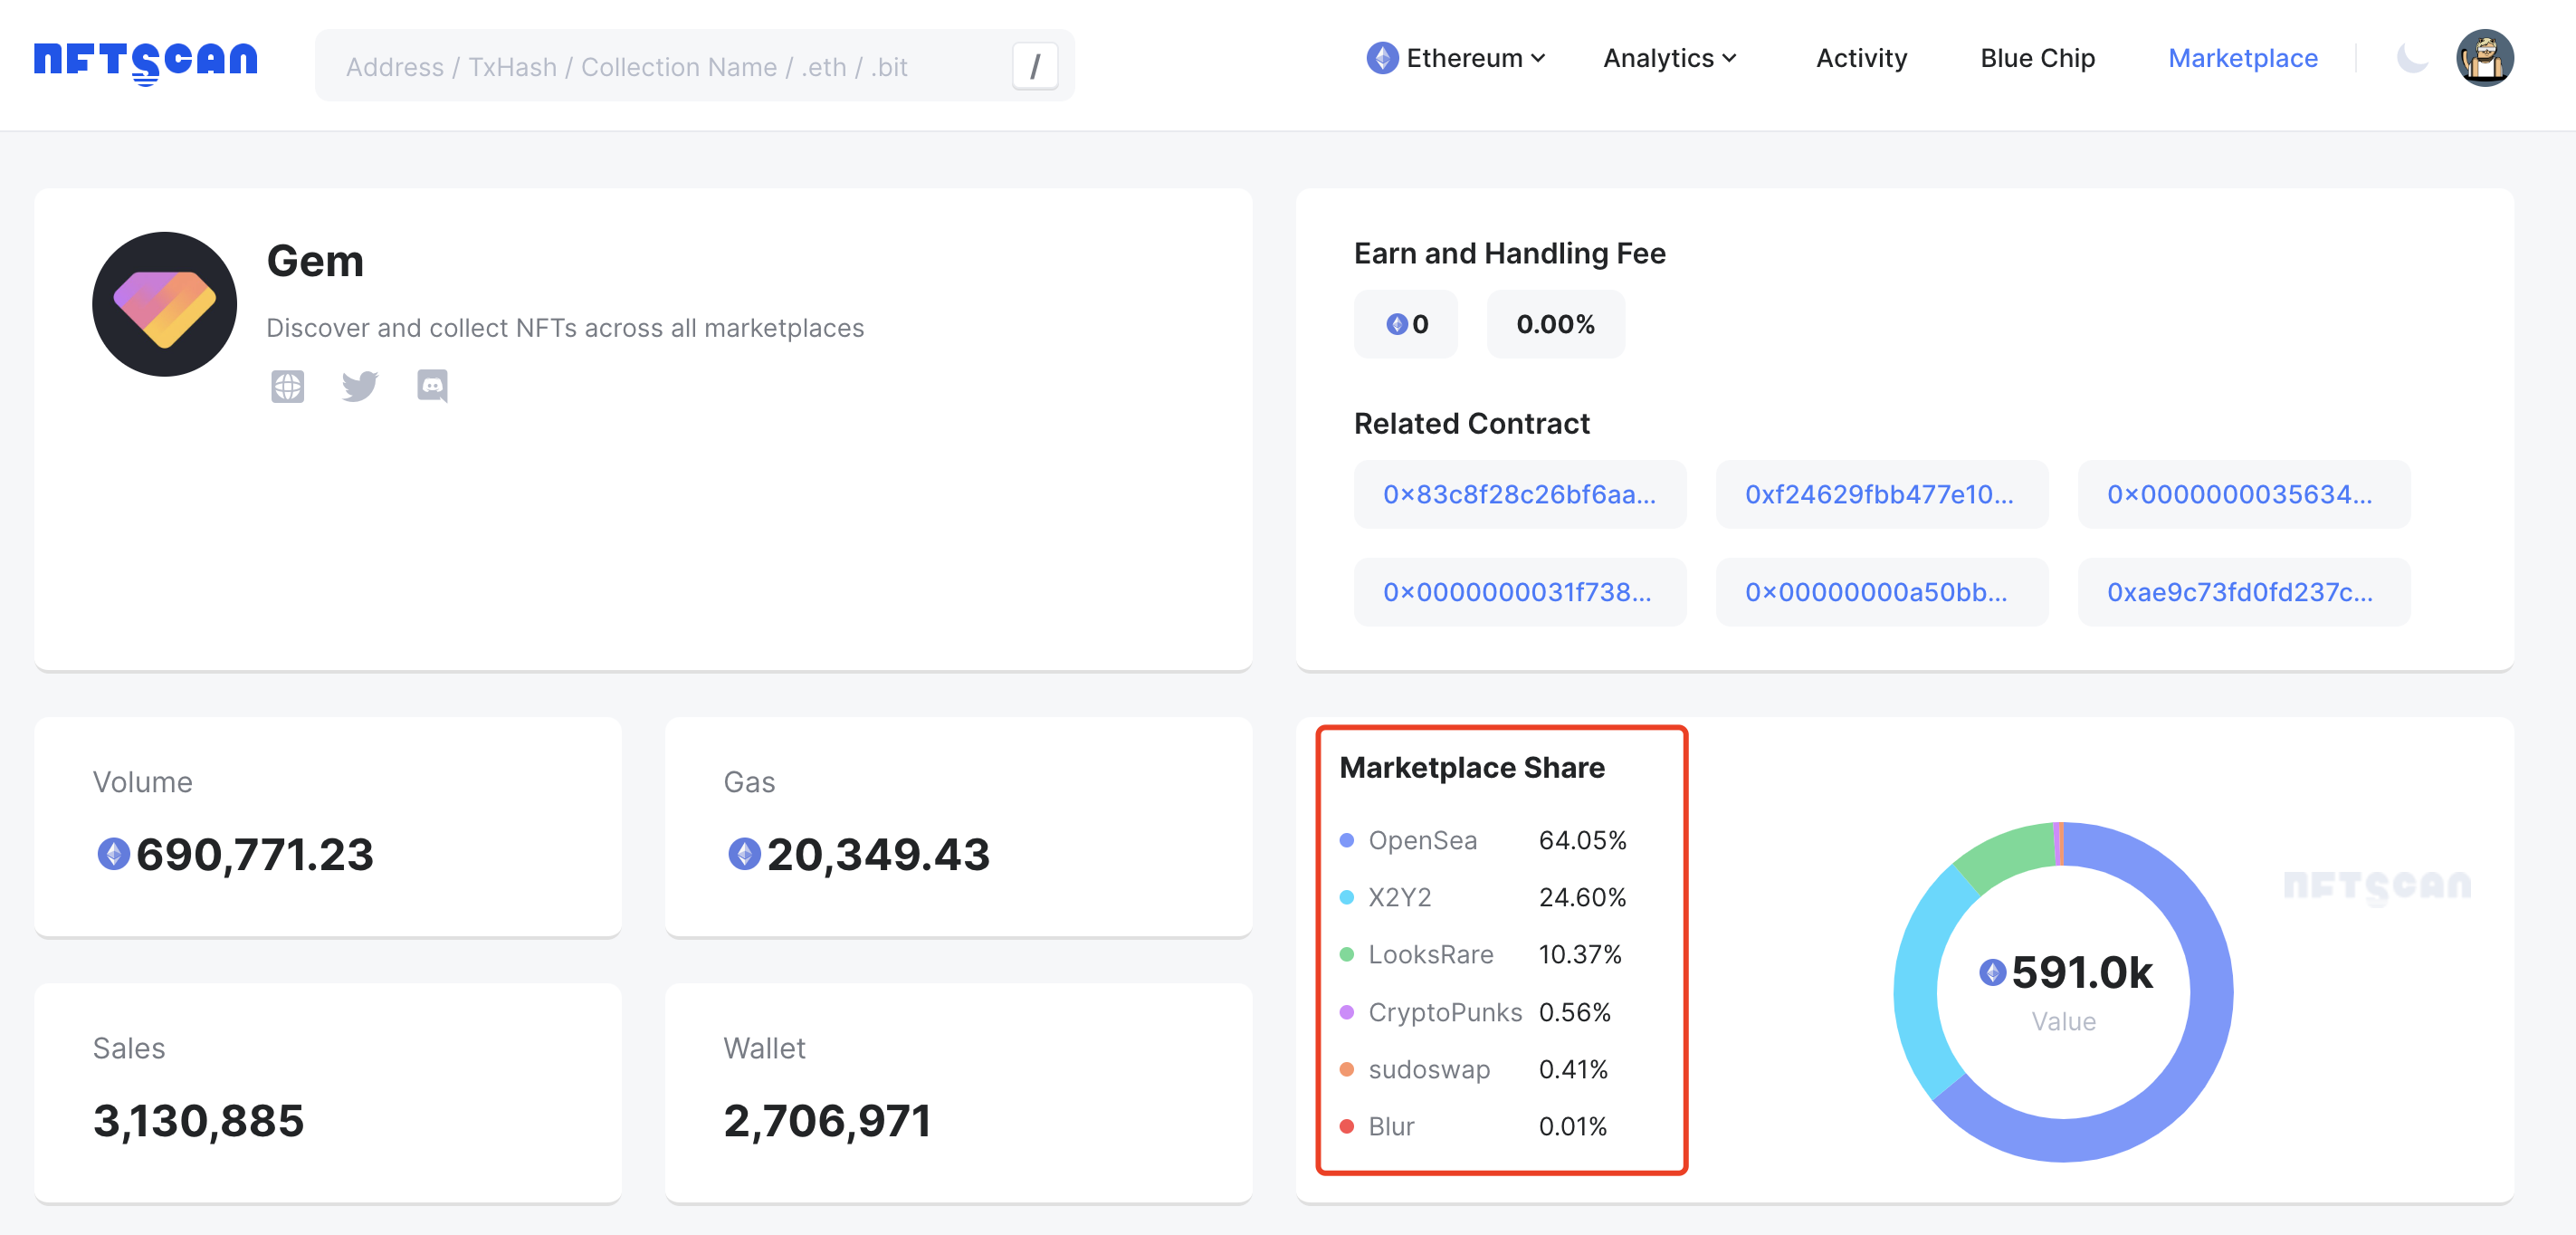
Task: Click the NFTScan logo
Action: click(x=146, y=60)
